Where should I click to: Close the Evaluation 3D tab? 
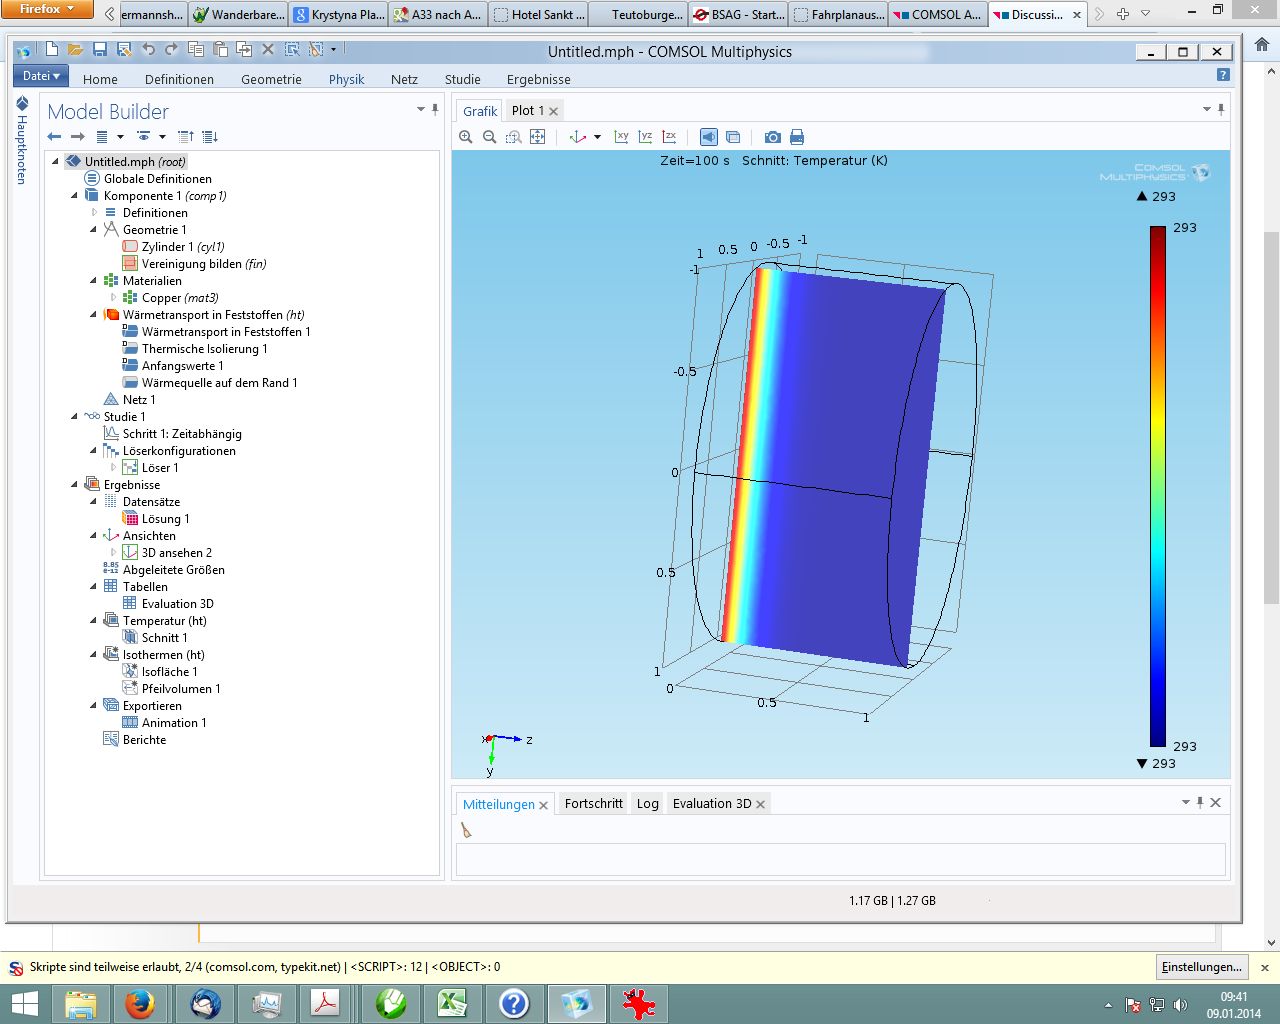click(760, 804)
